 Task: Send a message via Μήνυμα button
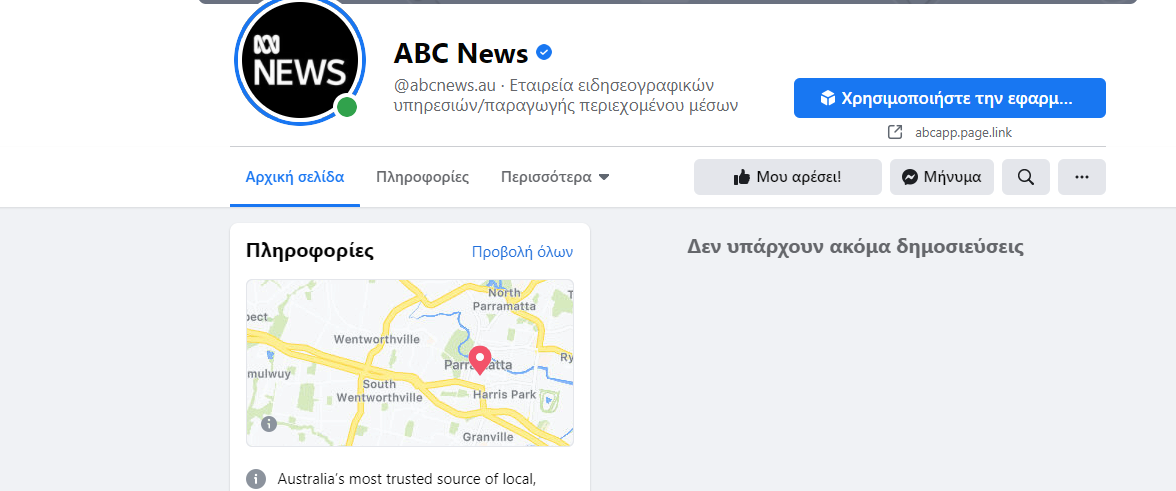coord(941,177)
